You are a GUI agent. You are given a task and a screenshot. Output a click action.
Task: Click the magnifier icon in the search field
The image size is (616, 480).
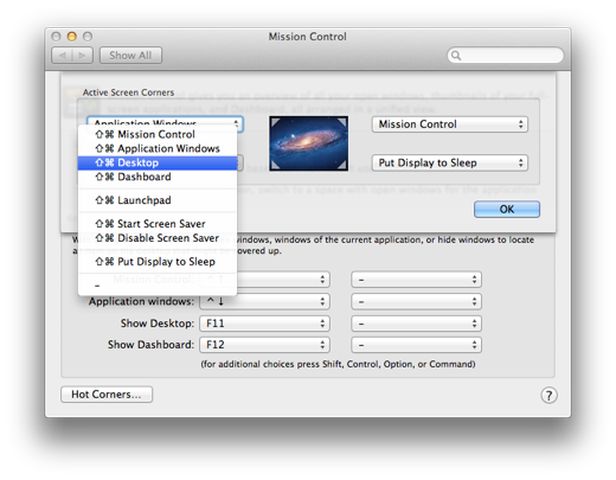pos(456,55)
